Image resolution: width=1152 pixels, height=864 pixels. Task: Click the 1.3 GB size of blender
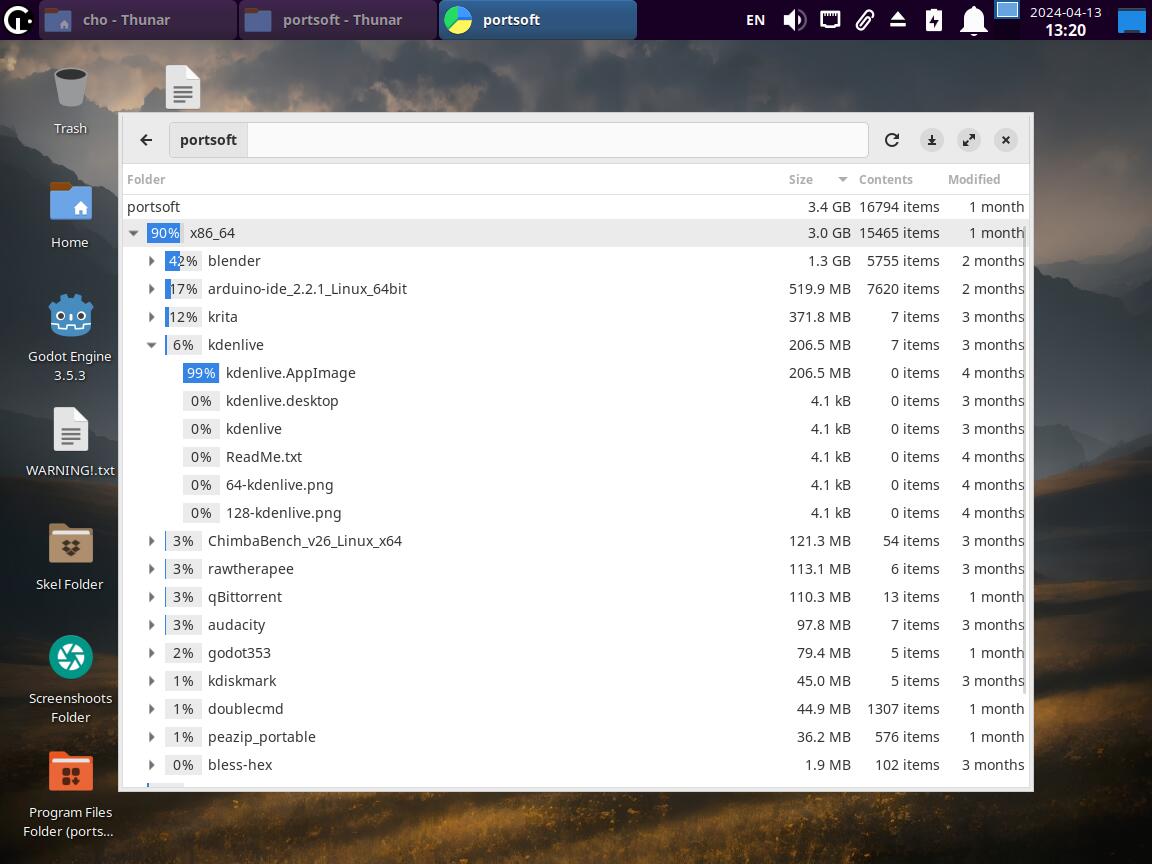coord(829,261)
